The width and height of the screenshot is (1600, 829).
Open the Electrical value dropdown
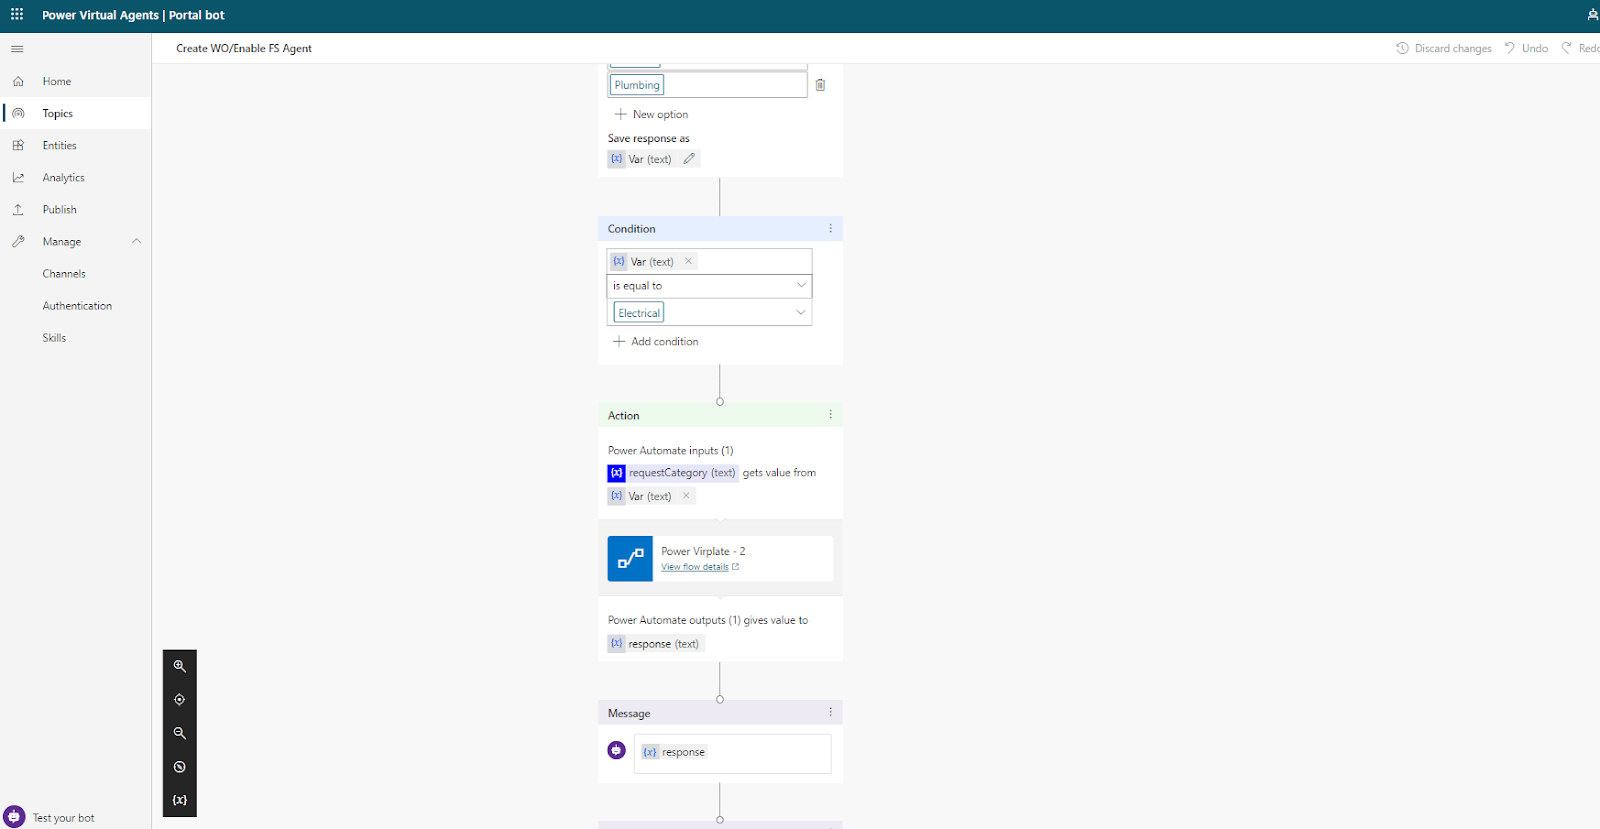[x=709, y=313]
